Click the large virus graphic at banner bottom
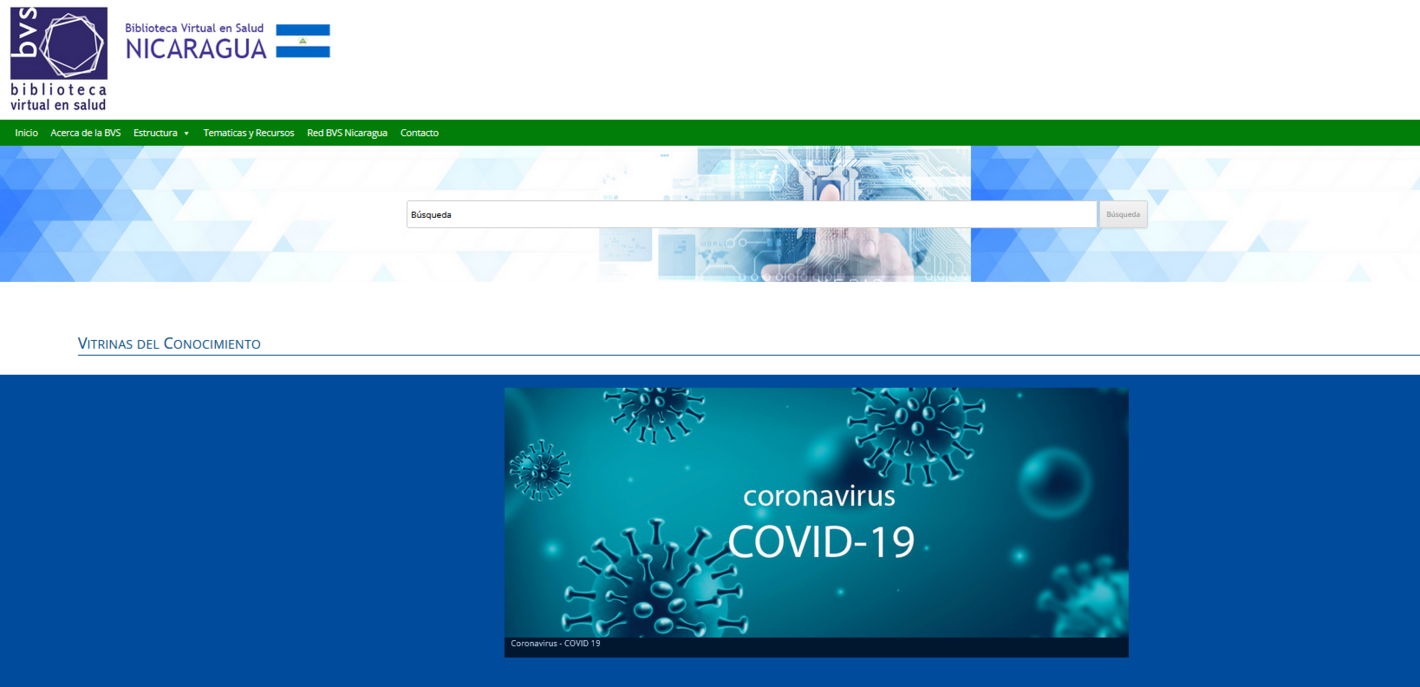The height and width of the screenshot is (687, 1420). coord(655,580)
